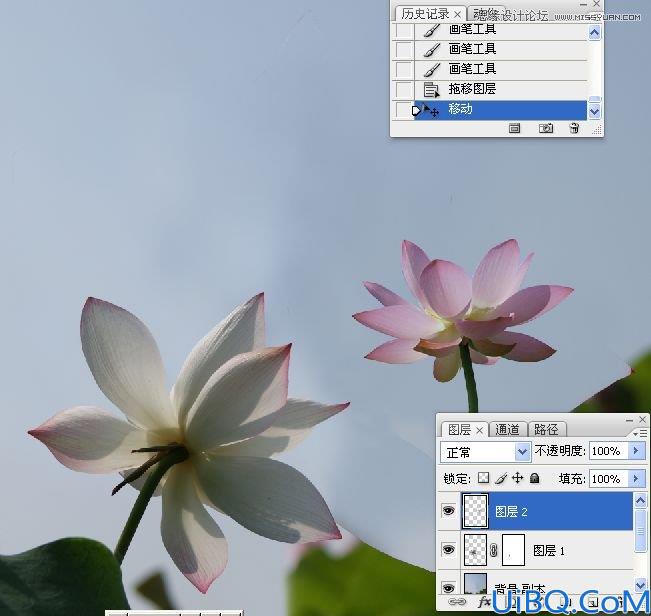
Task: Select the 移动 history state
Action: point(500,110)
